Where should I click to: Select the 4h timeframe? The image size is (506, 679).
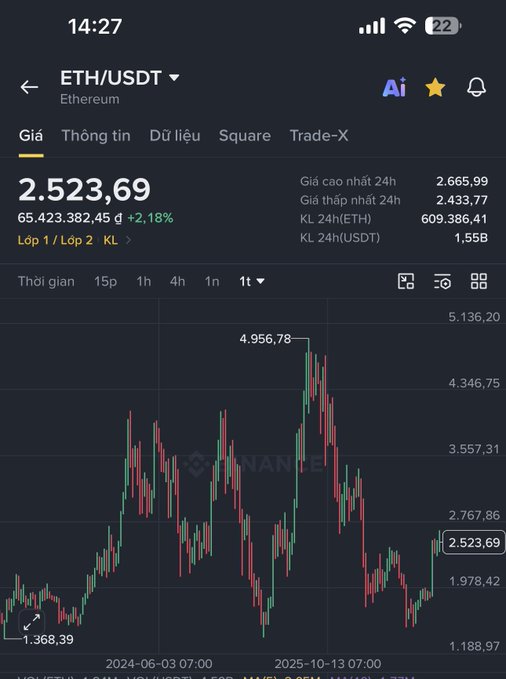point(178,281)
